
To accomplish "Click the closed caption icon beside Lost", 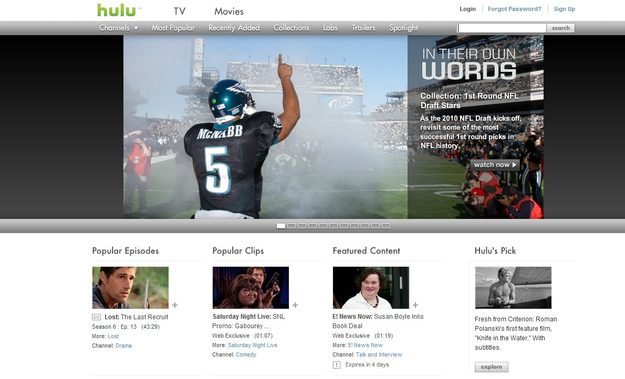I will (x=96, y=317).
